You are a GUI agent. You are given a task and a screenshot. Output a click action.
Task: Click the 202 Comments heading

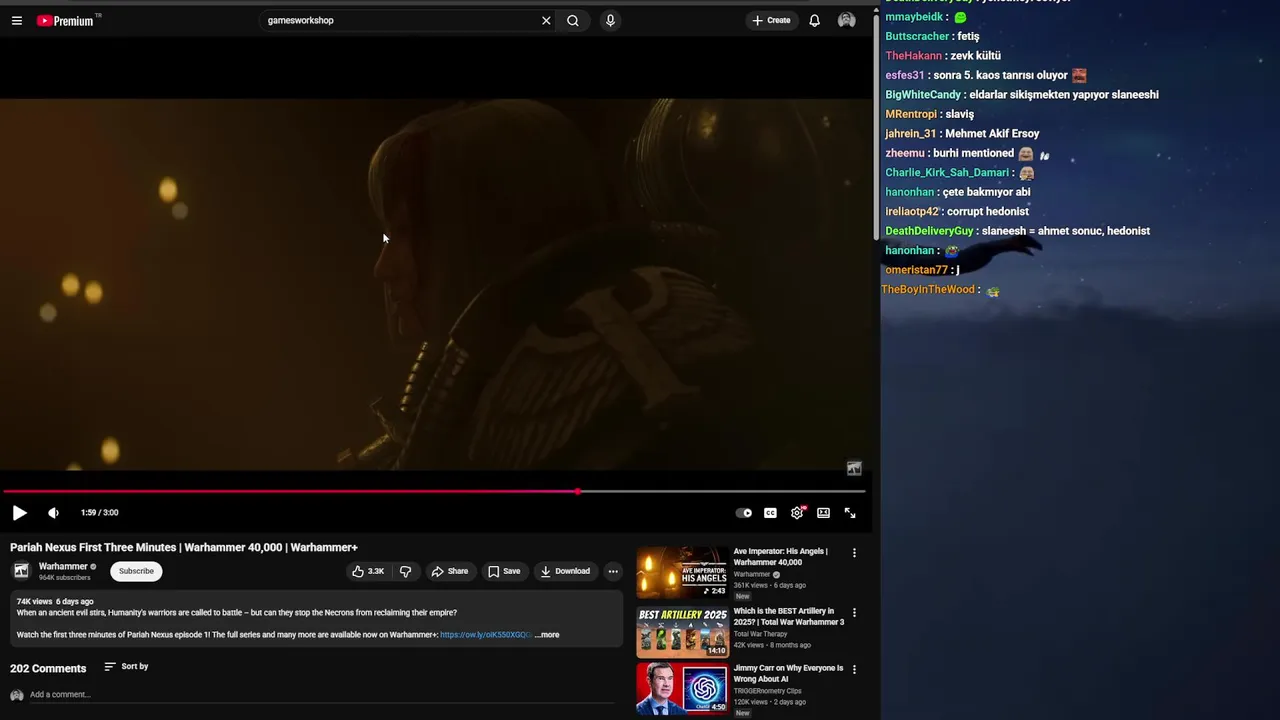click(48, 668)
